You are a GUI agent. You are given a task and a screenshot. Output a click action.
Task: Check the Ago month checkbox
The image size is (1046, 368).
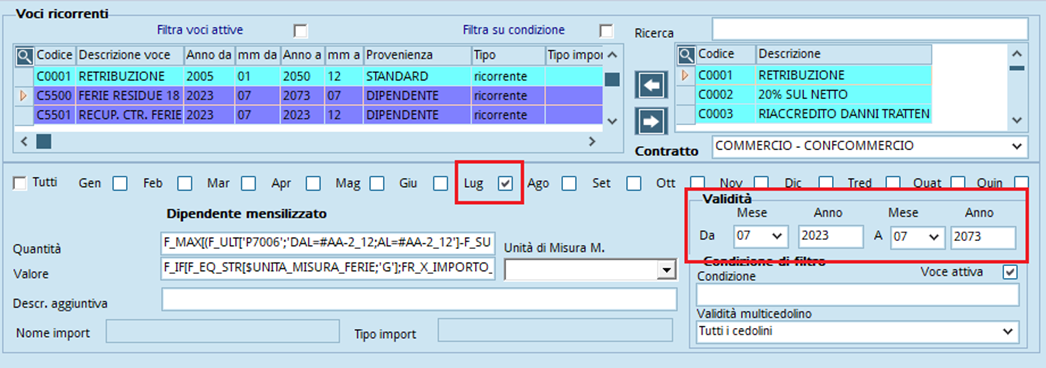[568, 183]
